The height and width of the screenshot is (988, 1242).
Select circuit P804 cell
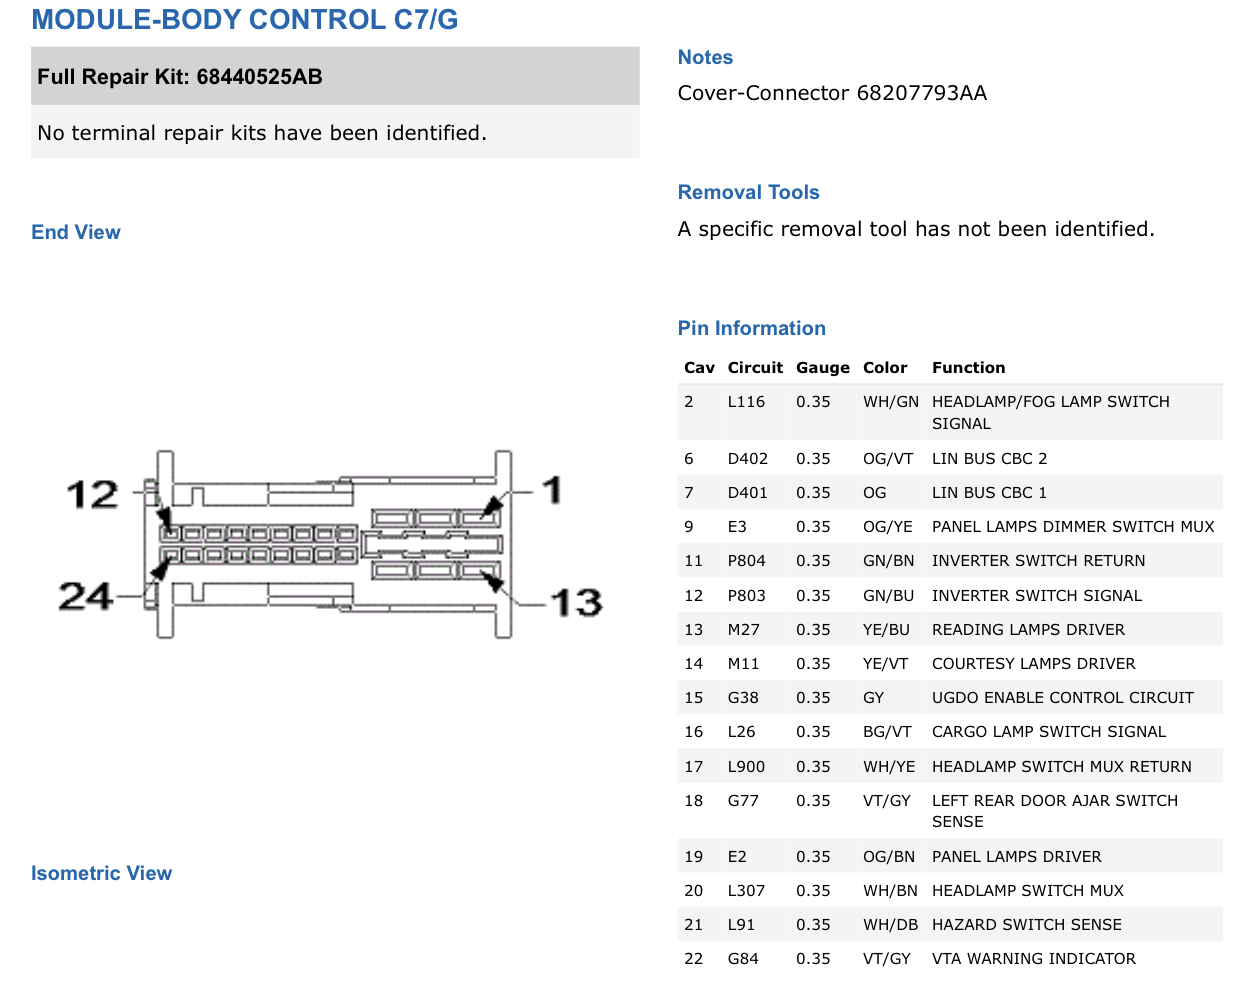point(747,561)
